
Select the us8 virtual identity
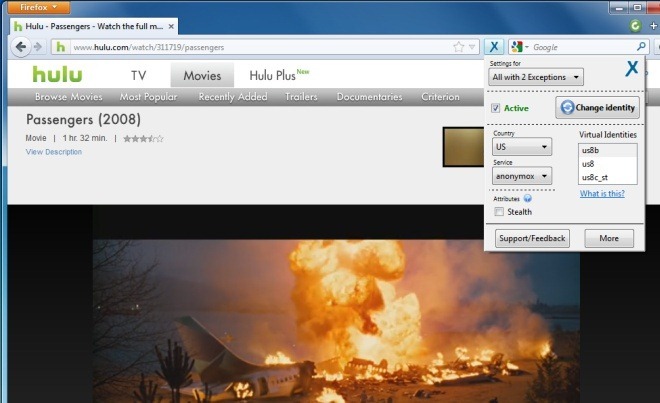(x=607, y=164)
